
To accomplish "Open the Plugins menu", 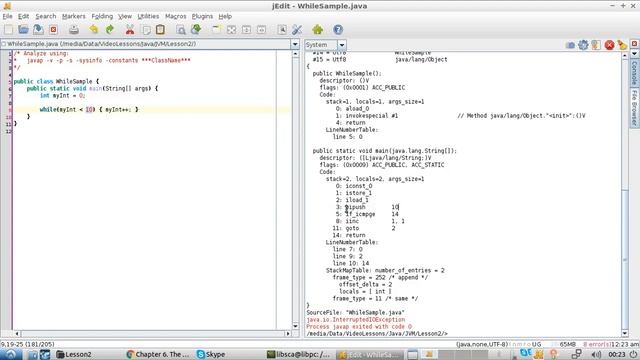I will 202,16.
